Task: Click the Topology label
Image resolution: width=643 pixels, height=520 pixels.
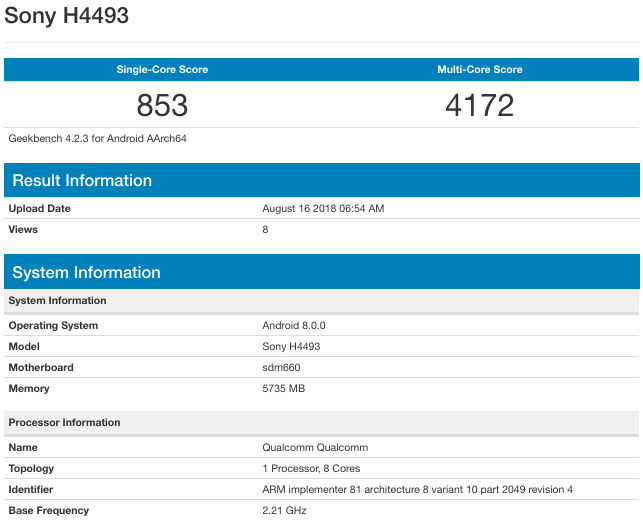Action: [31, 469]
